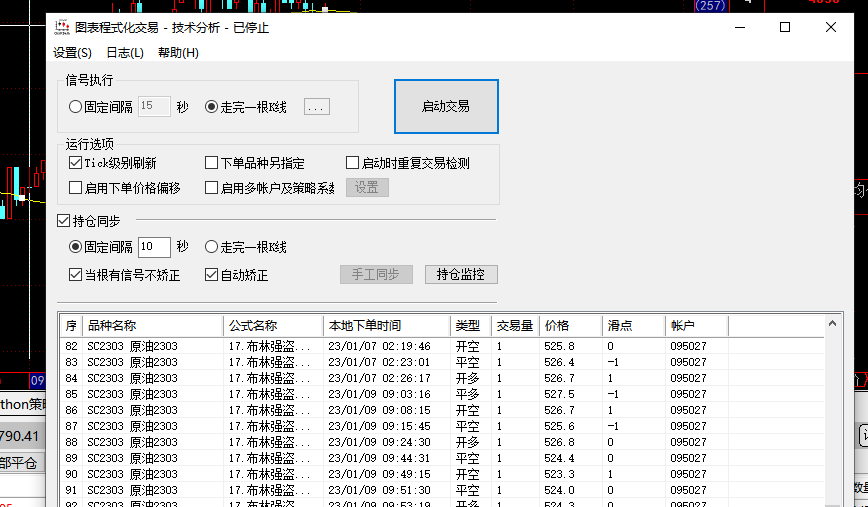Image resolution: width=868 pixels, height=507 pixels.
Task: Open the 设置(S) menu
Action: 72,53
